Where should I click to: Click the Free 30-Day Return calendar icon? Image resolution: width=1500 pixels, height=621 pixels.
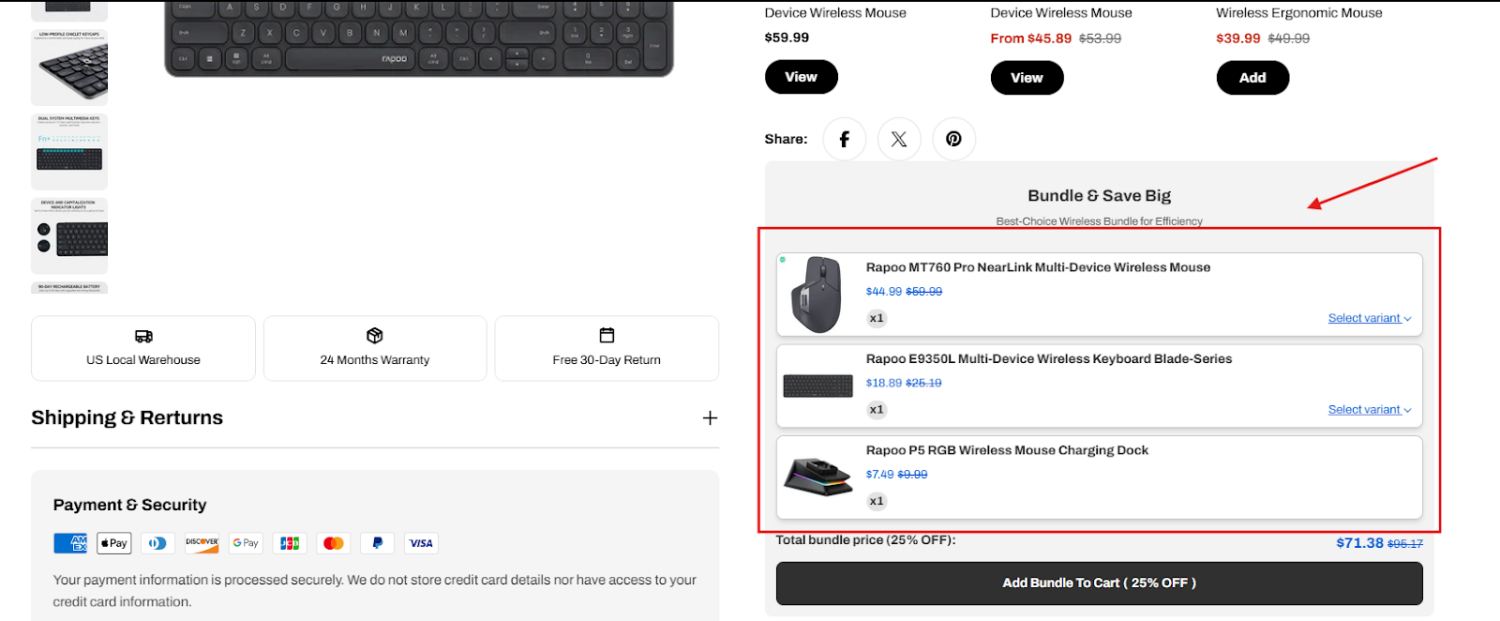pos(607,335)
